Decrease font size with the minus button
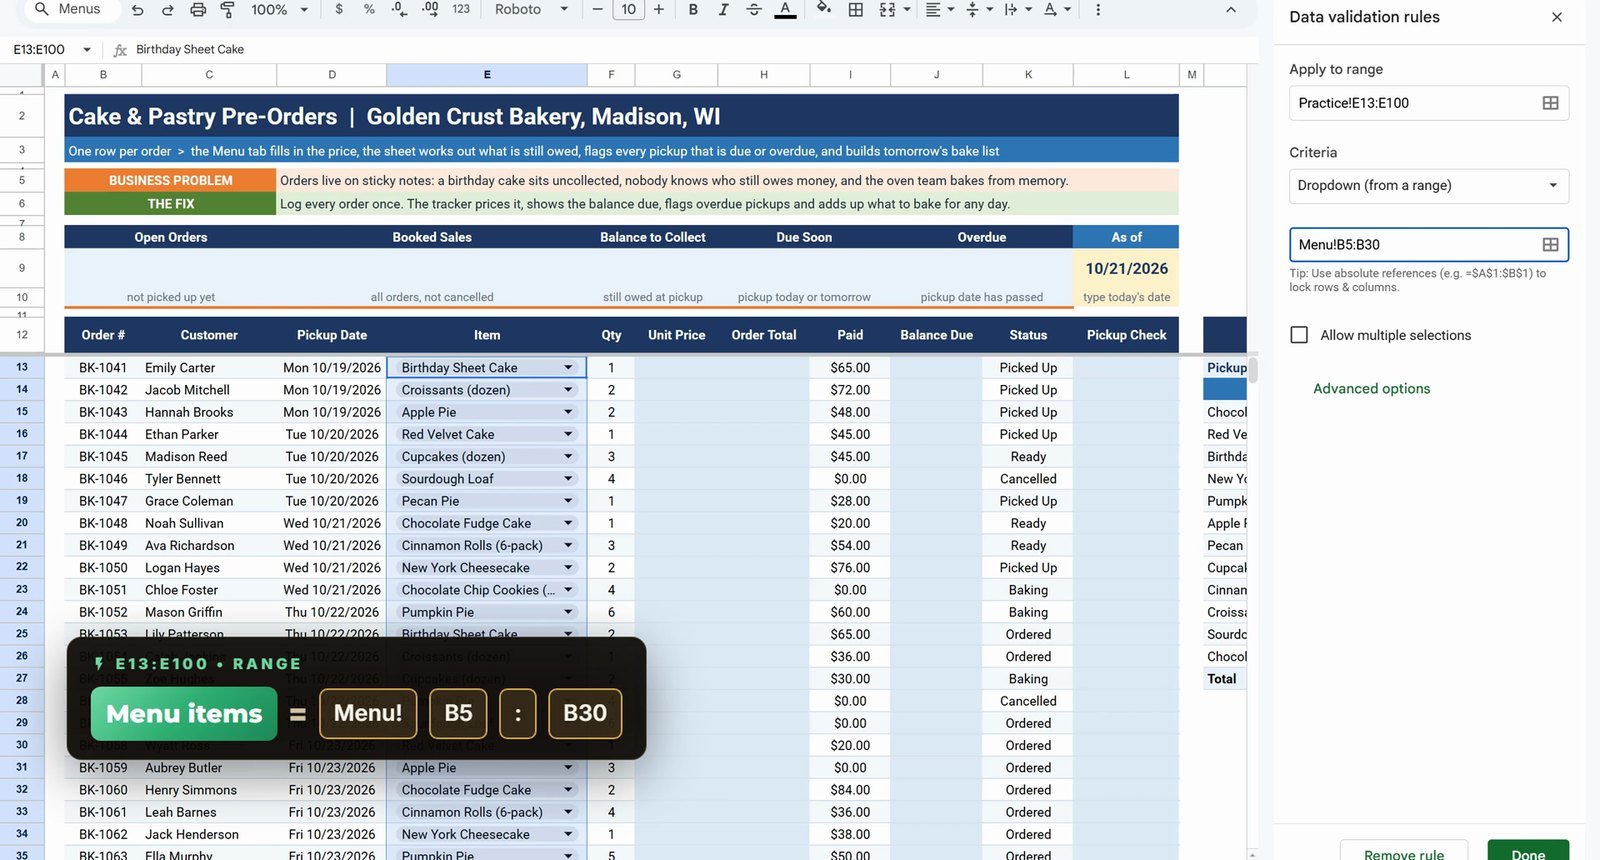 coord(598,9)
